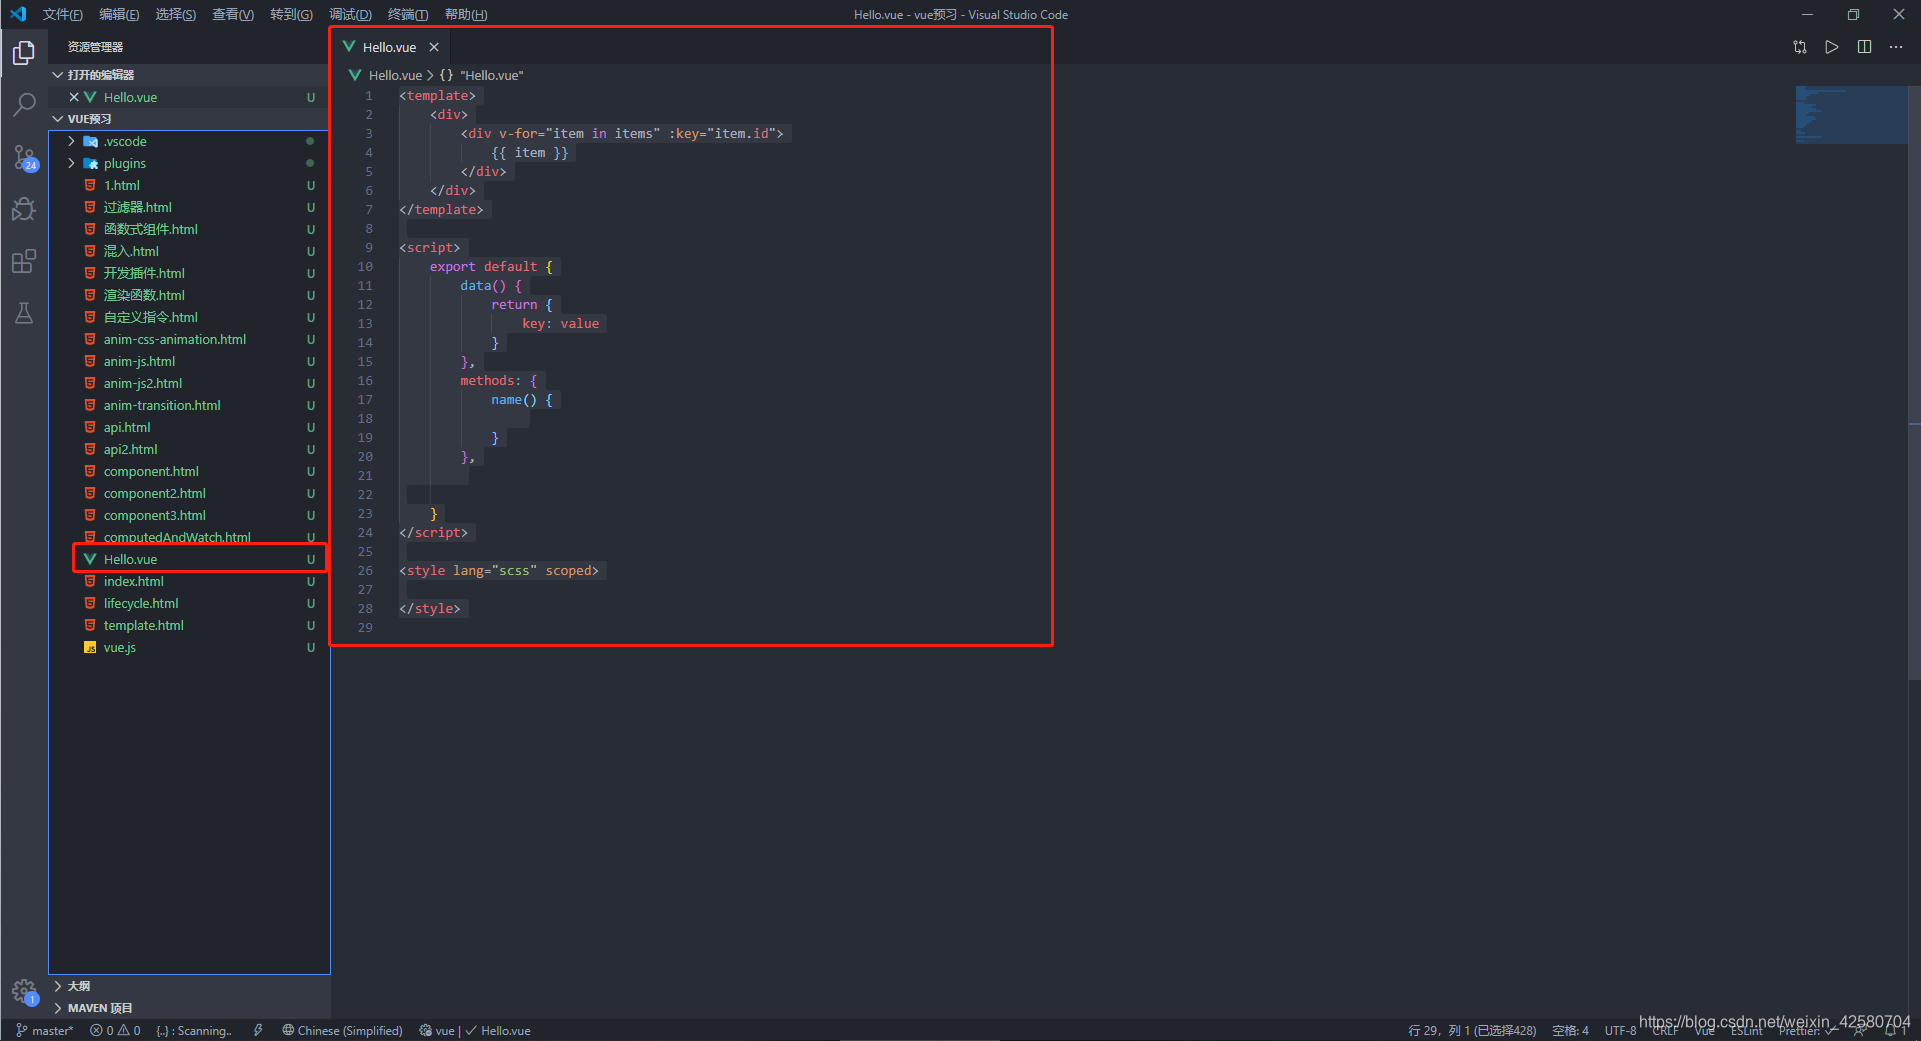Click the compare changes icon in editor toolbar
This screenshot has height=1041, width=1921.
pyautogui.click(x=1800, y=47)
